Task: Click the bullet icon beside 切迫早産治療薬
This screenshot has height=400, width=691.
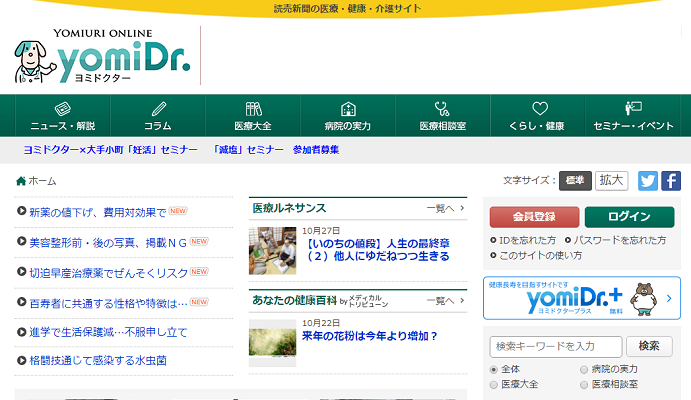Action: pyautogui.click(x=22, y=272)
